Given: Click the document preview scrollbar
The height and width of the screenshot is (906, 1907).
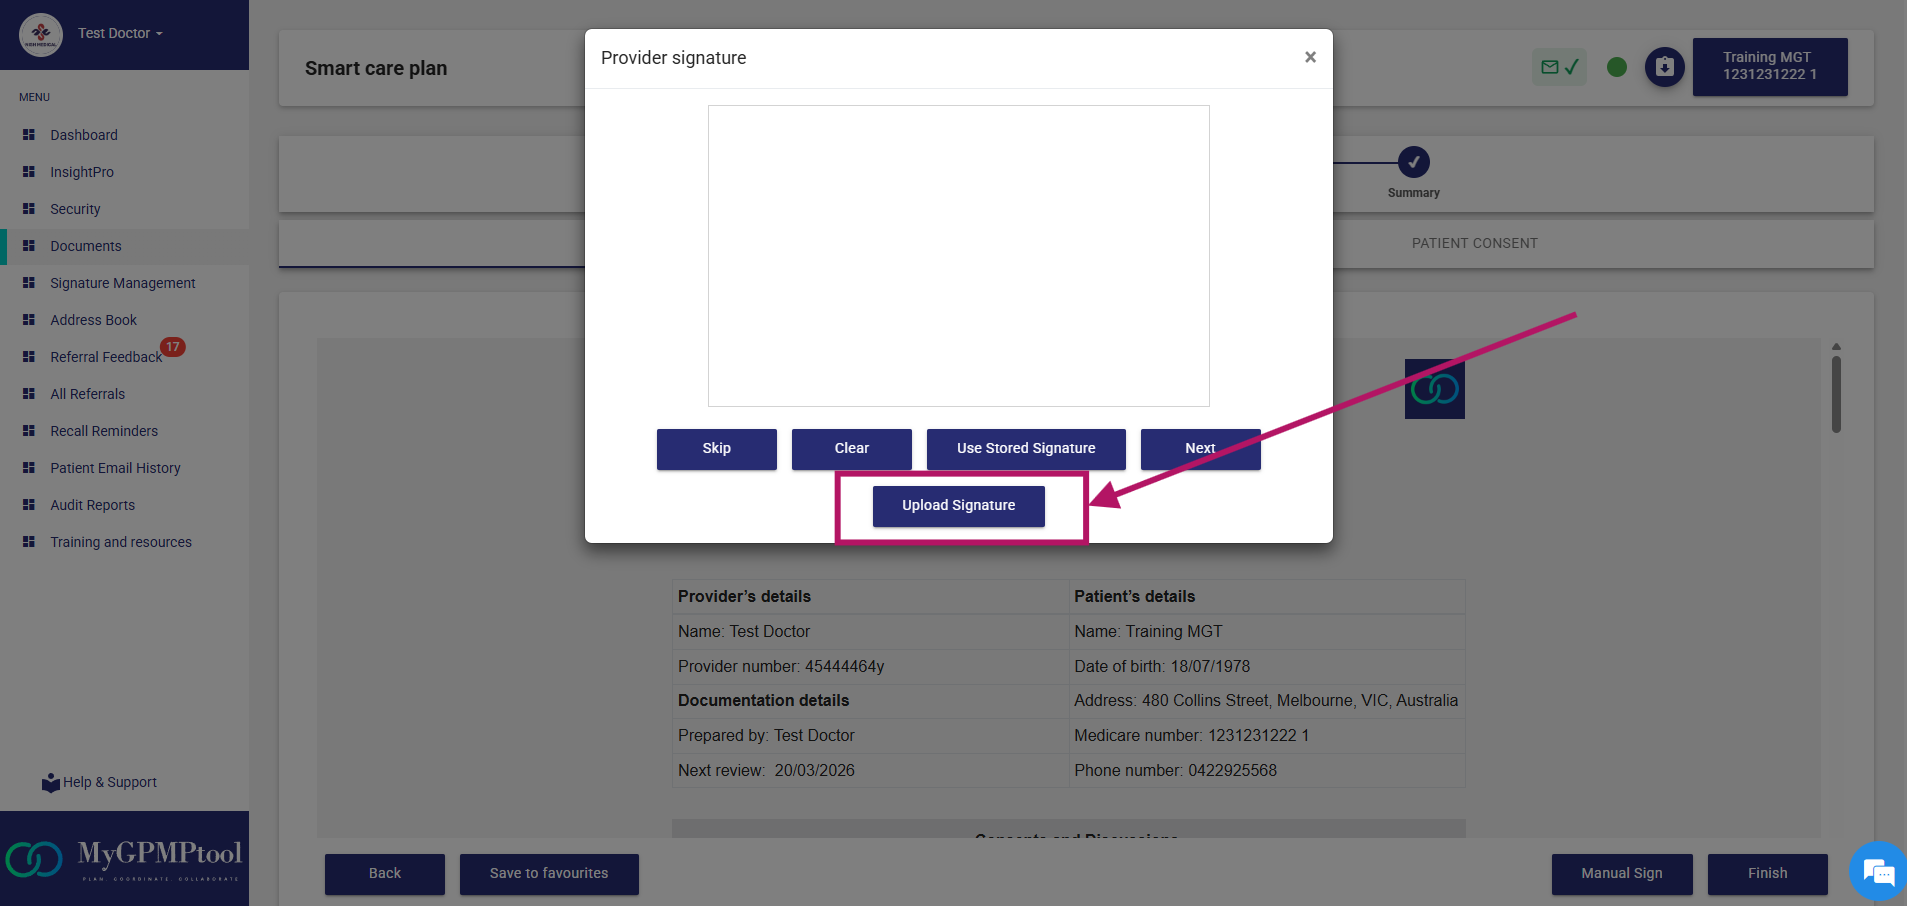Looking at the screenshot, I should (x=1836, y=395).
